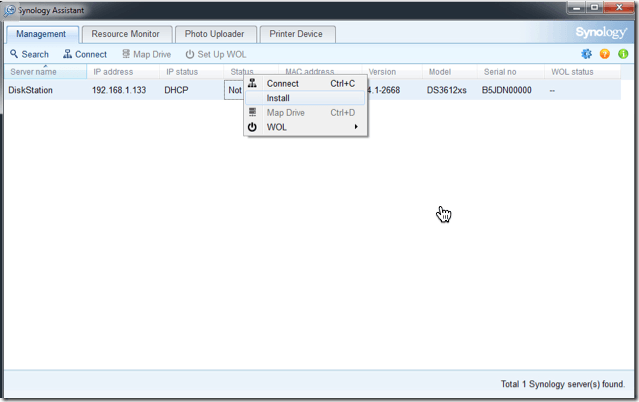Click the serial number B5JDN00000
Viewport: 639px width, 402px height.
point(507,90)
